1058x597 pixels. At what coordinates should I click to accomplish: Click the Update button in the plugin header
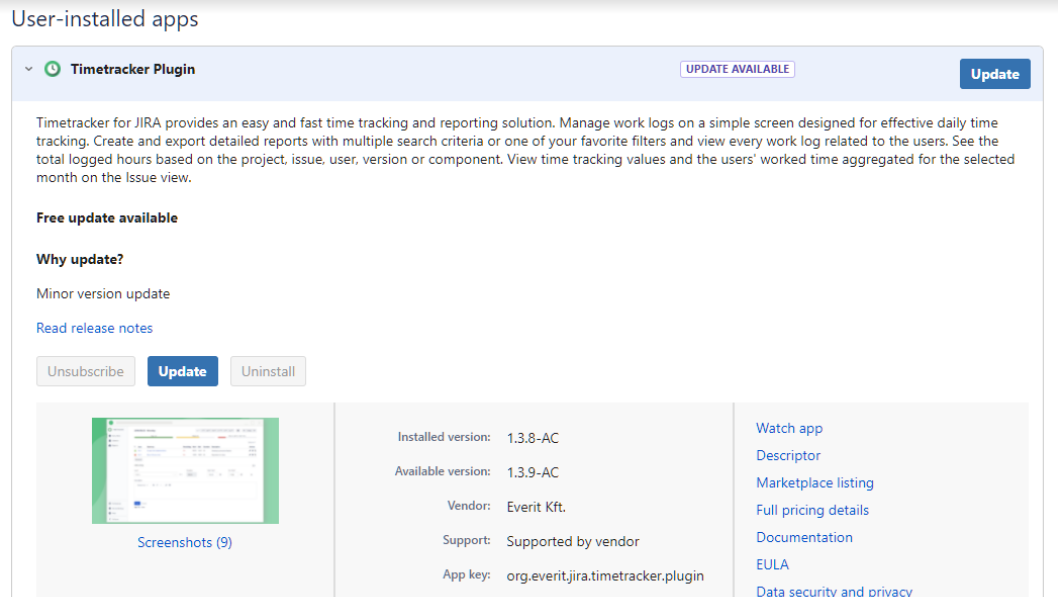995,74
